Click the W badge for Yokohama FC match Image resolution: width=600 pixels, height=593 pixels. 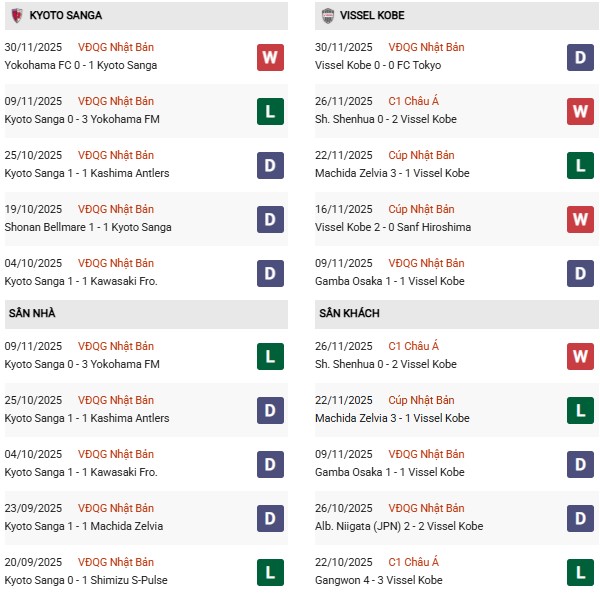270,57
